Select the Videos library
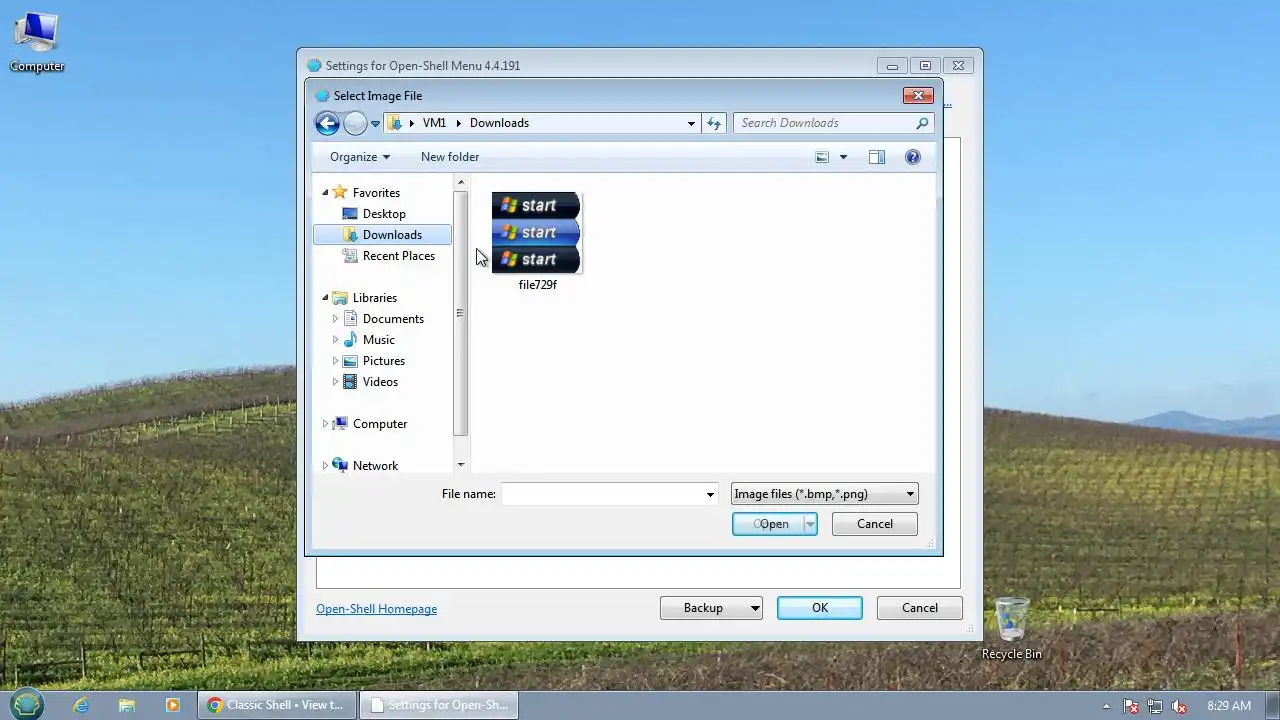The width and height of the screenshot is (1280, 720). tap(380, 382)
